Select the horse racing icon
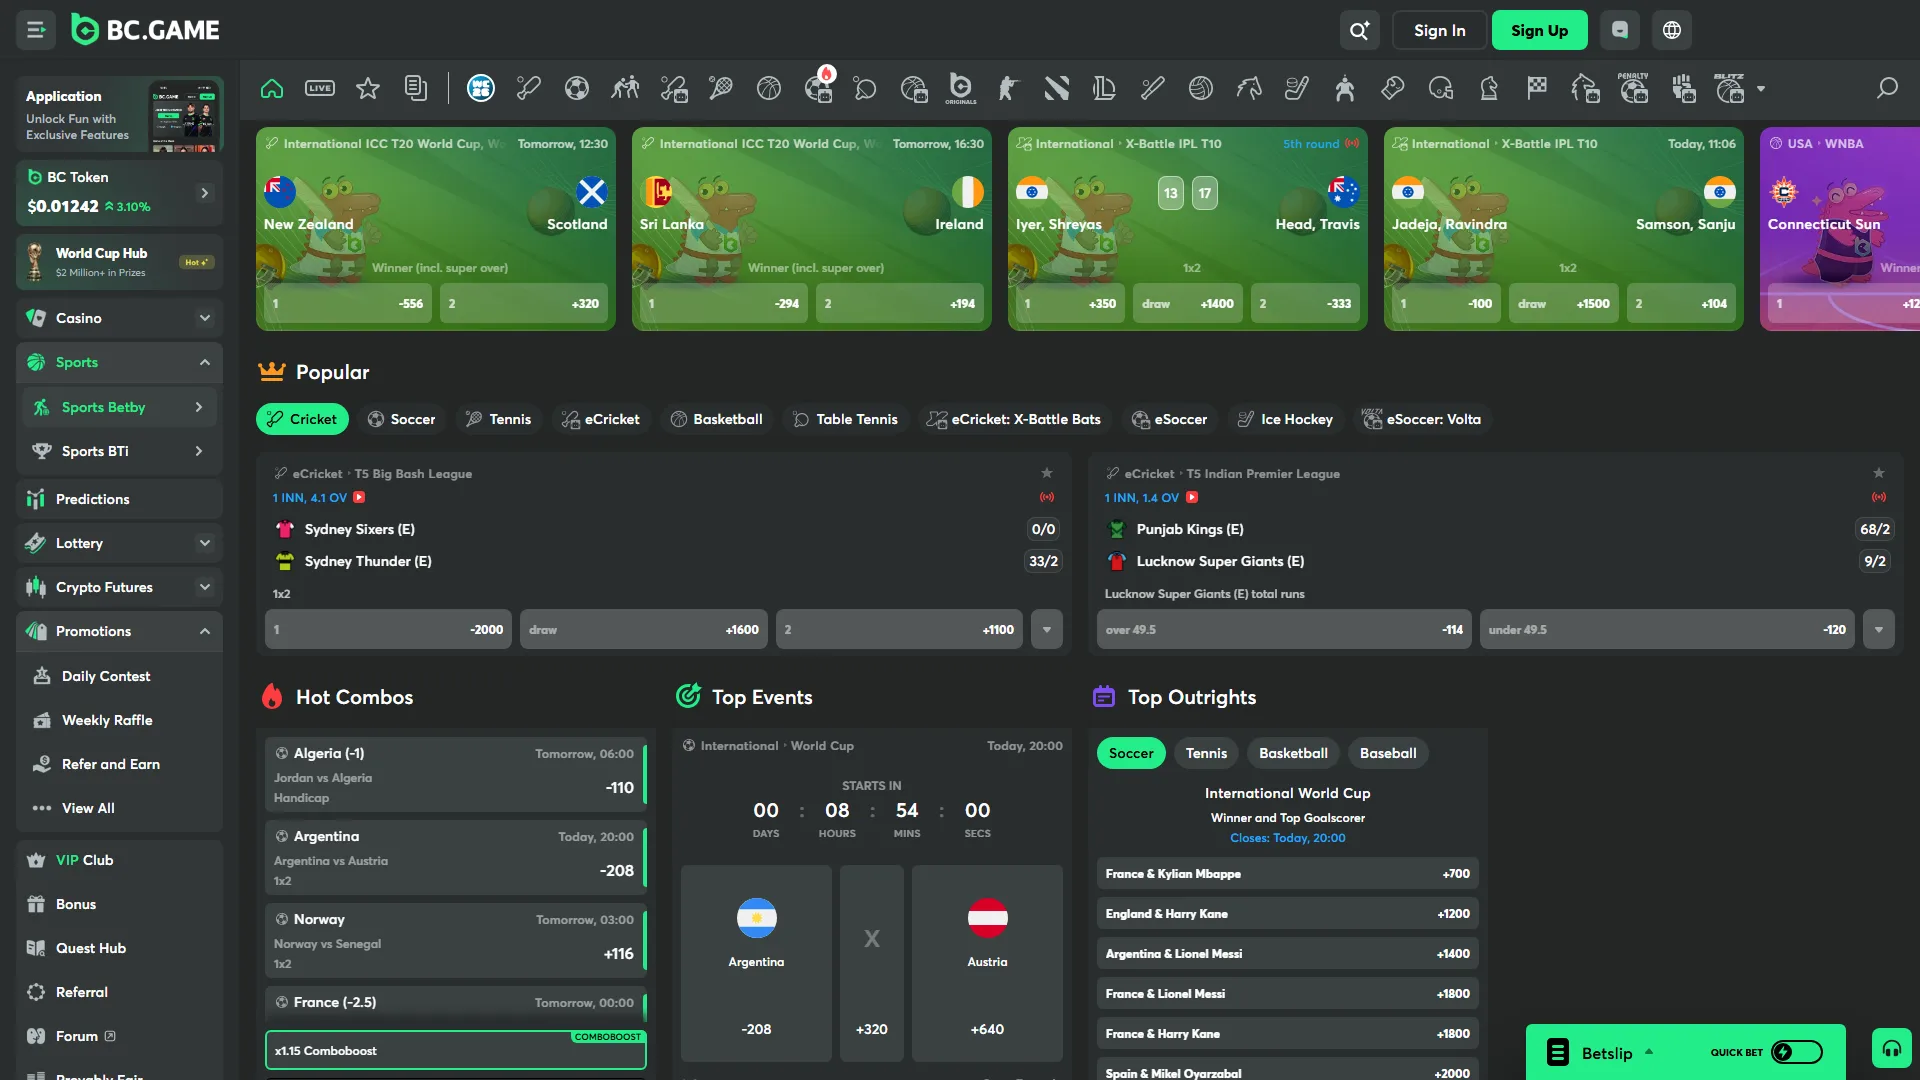1920x1080 pixels. (x=1248, y=88)
